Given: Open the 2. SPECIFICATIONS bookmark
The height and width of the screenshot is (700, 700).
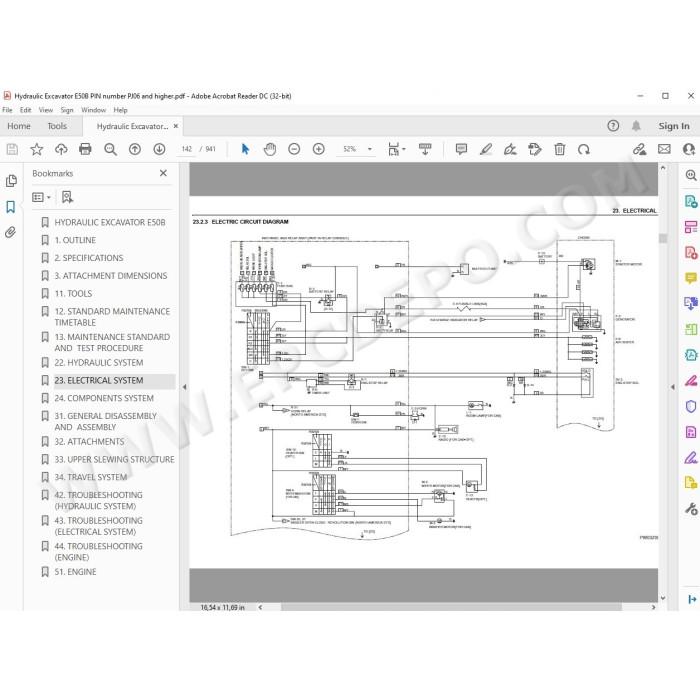Looking at the screenshot, I should coord(89,258).
